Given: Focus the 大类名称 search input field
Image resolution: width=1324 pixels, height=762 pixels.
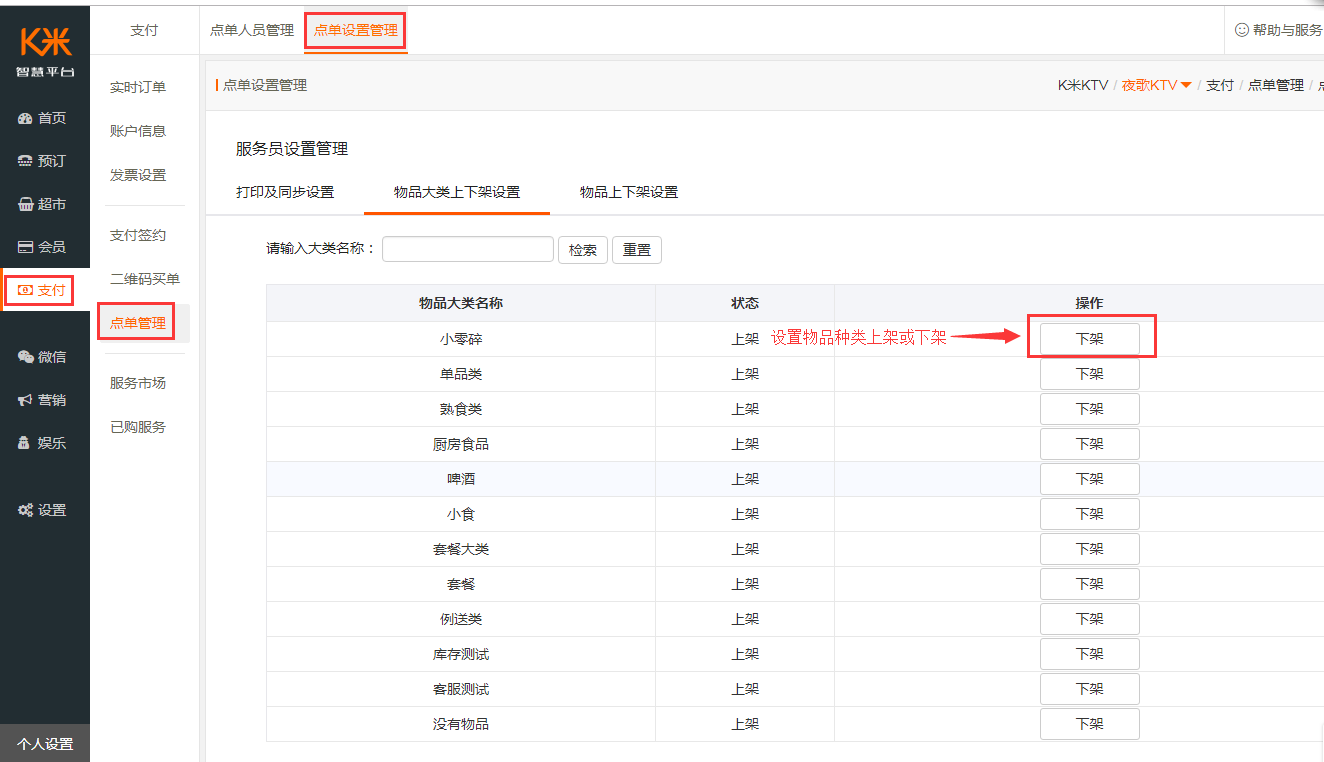Looking at the screenshot, I should (x=468, y=249).
